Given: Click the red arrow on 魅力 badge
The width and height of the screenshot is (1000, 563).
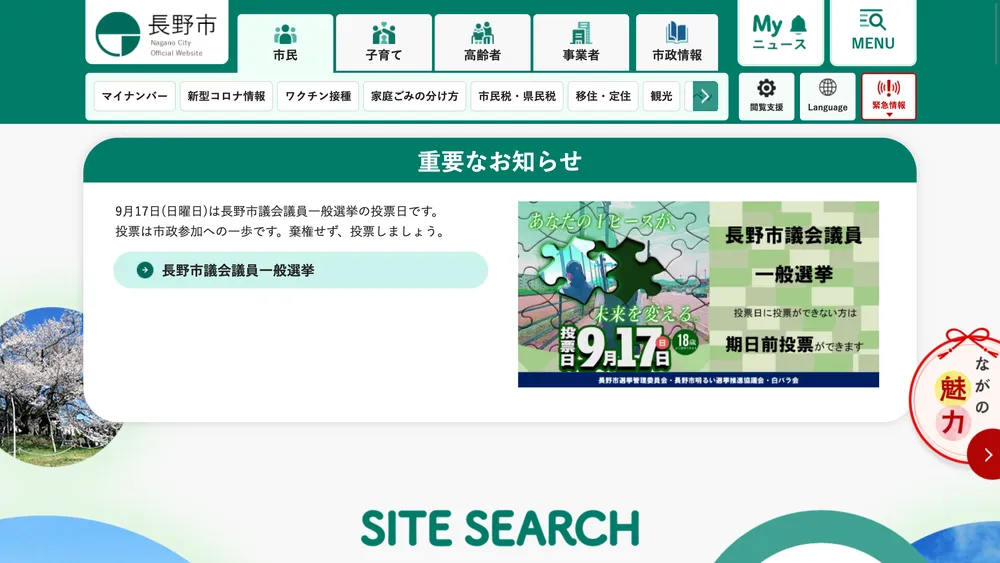Looking at the screenshot, I should (986, 454).
